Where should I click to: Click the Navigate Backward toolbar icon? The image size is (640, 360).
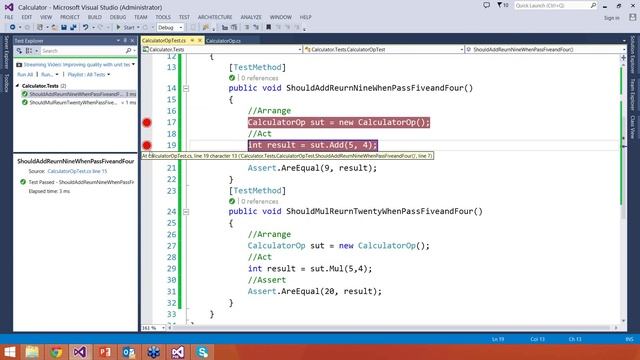pos(13,27)
